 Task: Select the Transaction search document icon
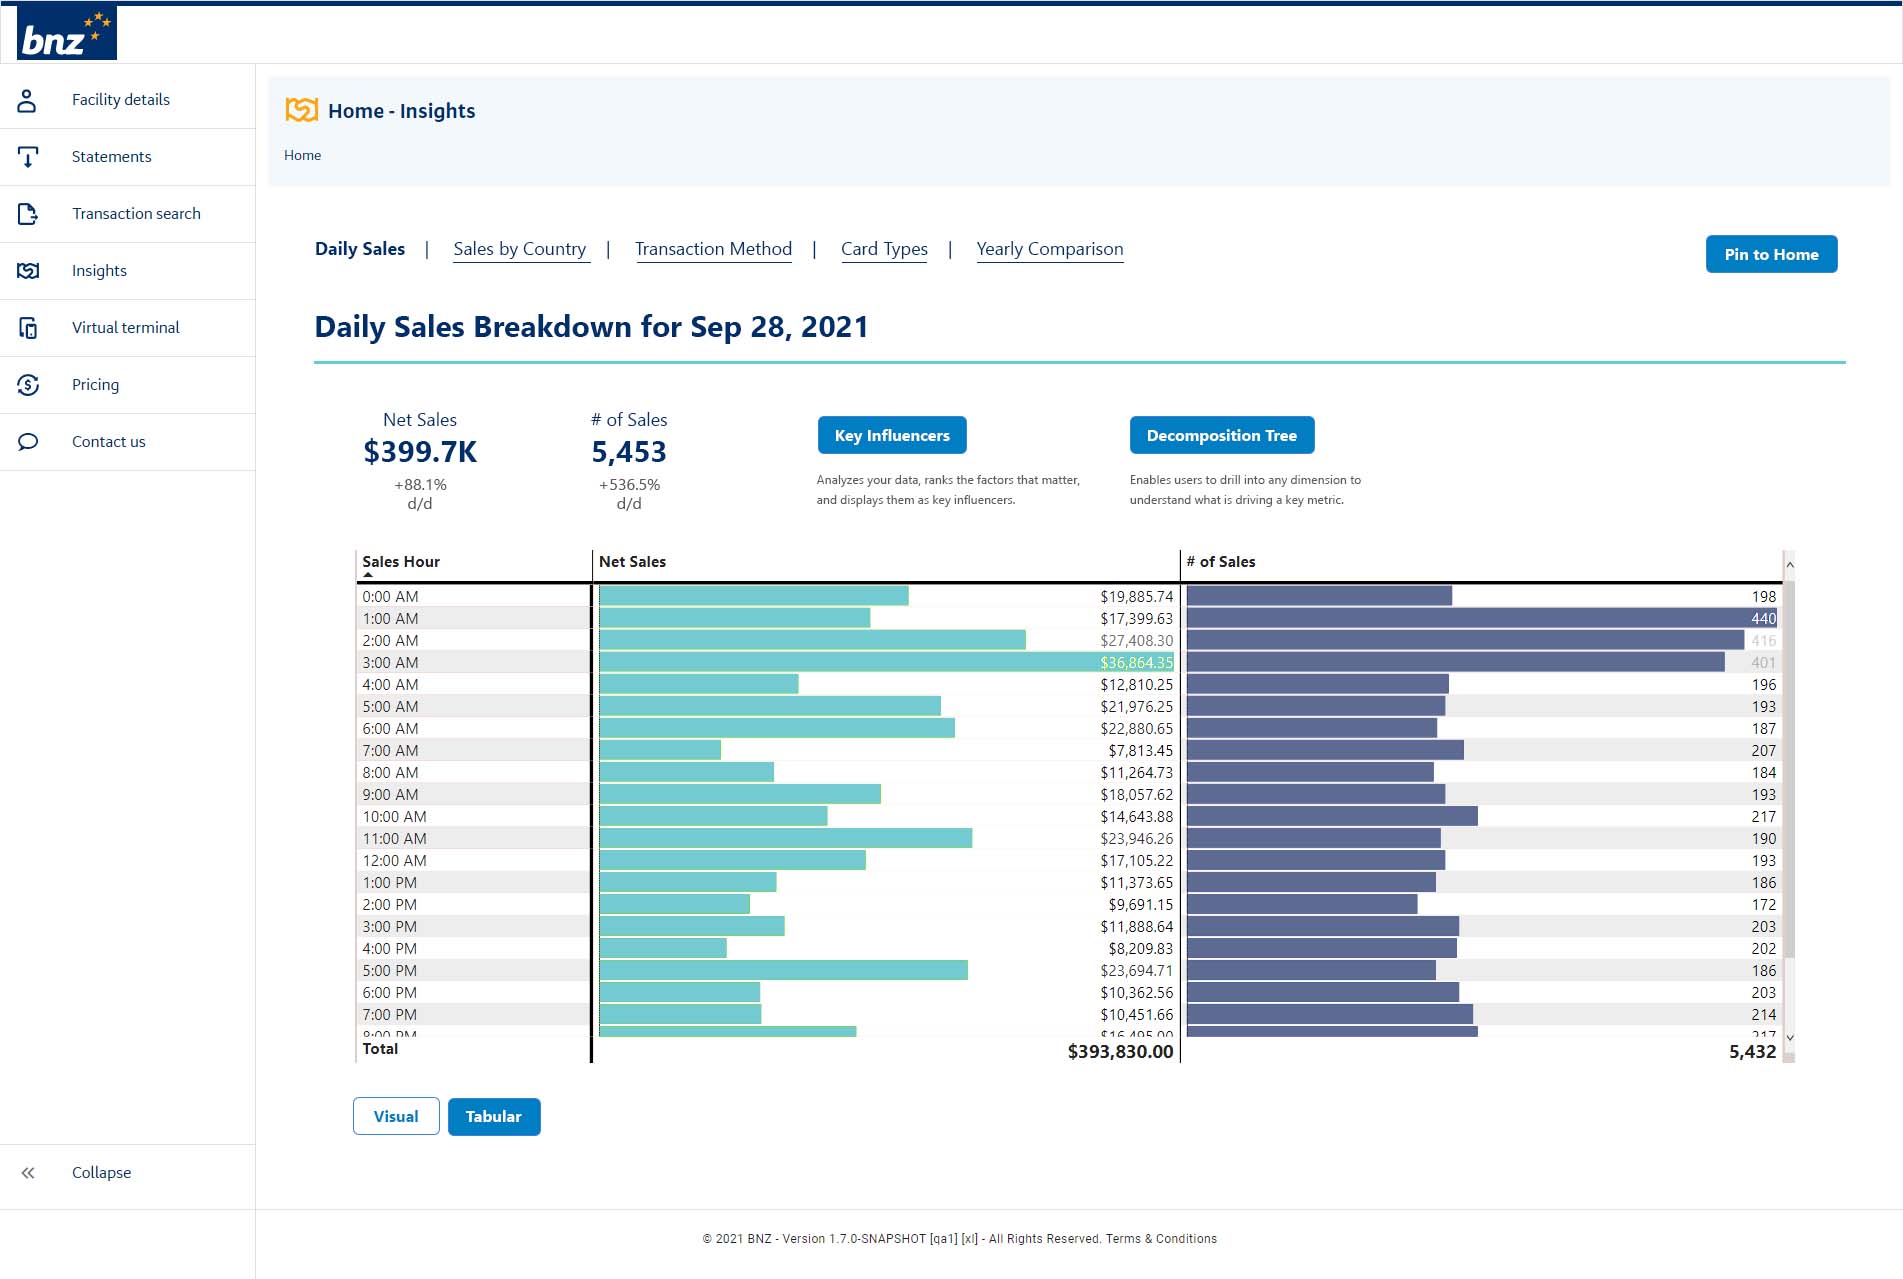27,213
